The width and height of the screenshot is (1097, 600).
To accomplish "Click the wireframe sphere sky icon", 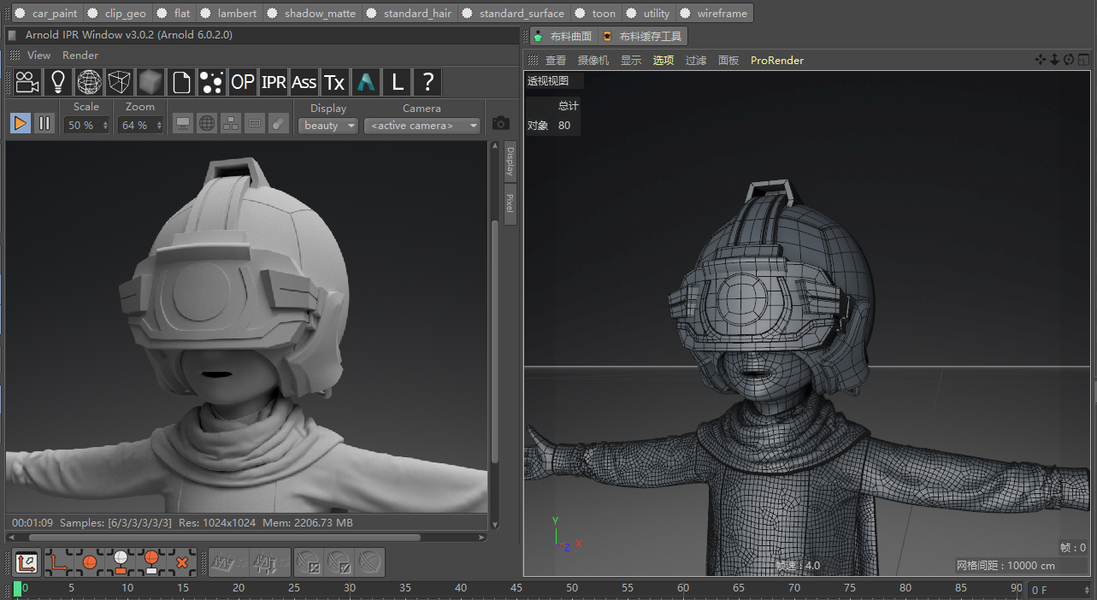I will [89, 83].
